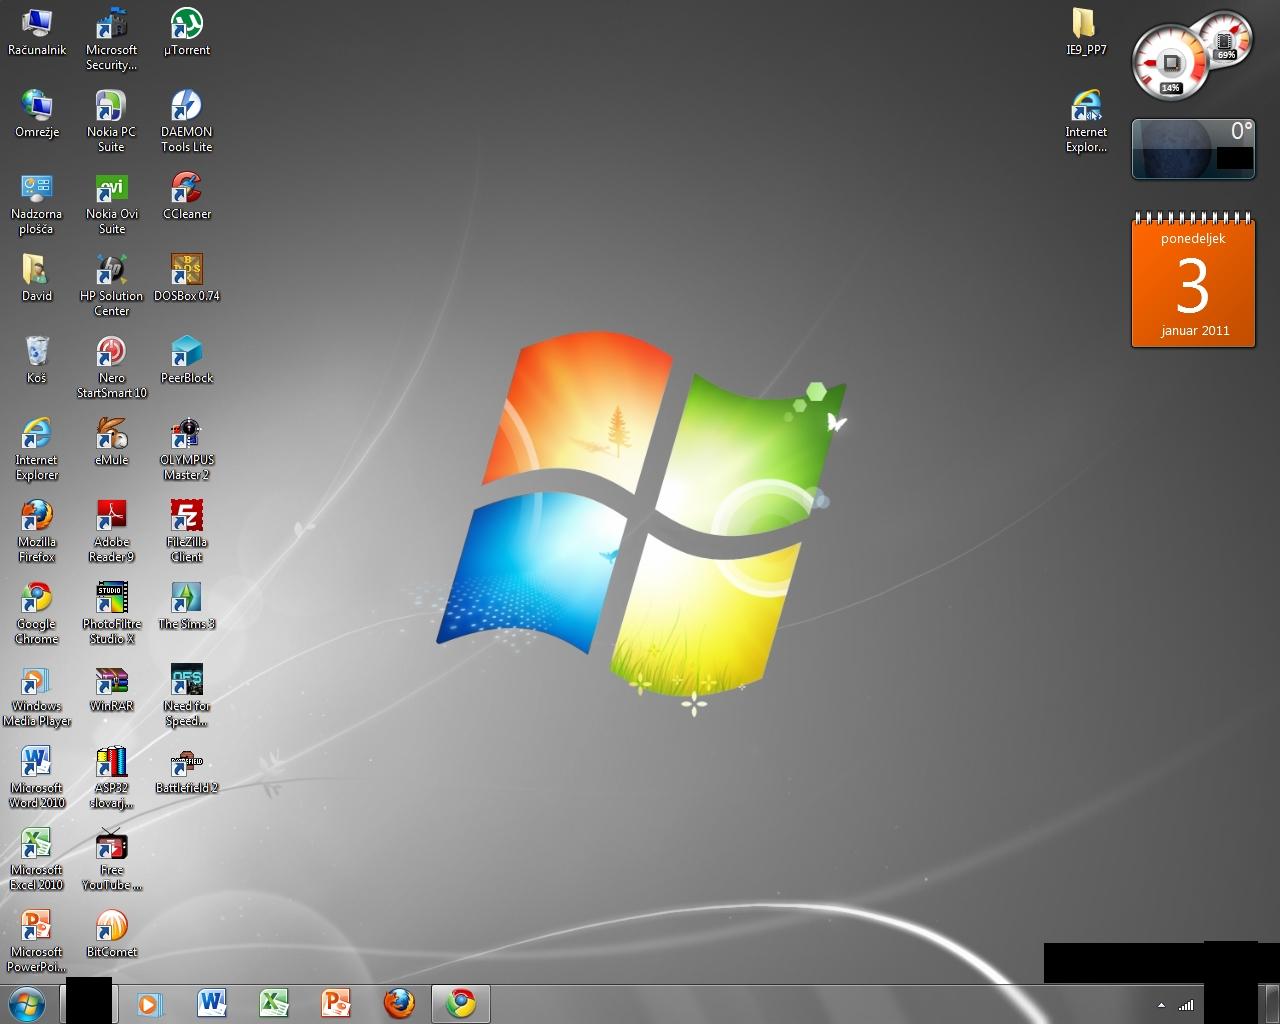Launch FileZilla Client shortcut
Viewport: 1280px width, 1024px height.
[x=186, y=532]
